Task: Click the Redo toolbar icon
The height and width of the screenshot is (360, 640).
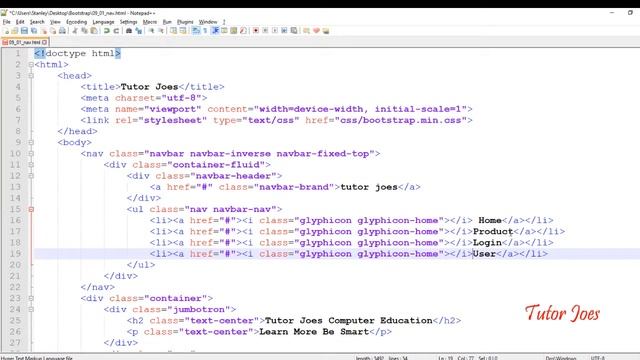Action: [x=116, y=31]
